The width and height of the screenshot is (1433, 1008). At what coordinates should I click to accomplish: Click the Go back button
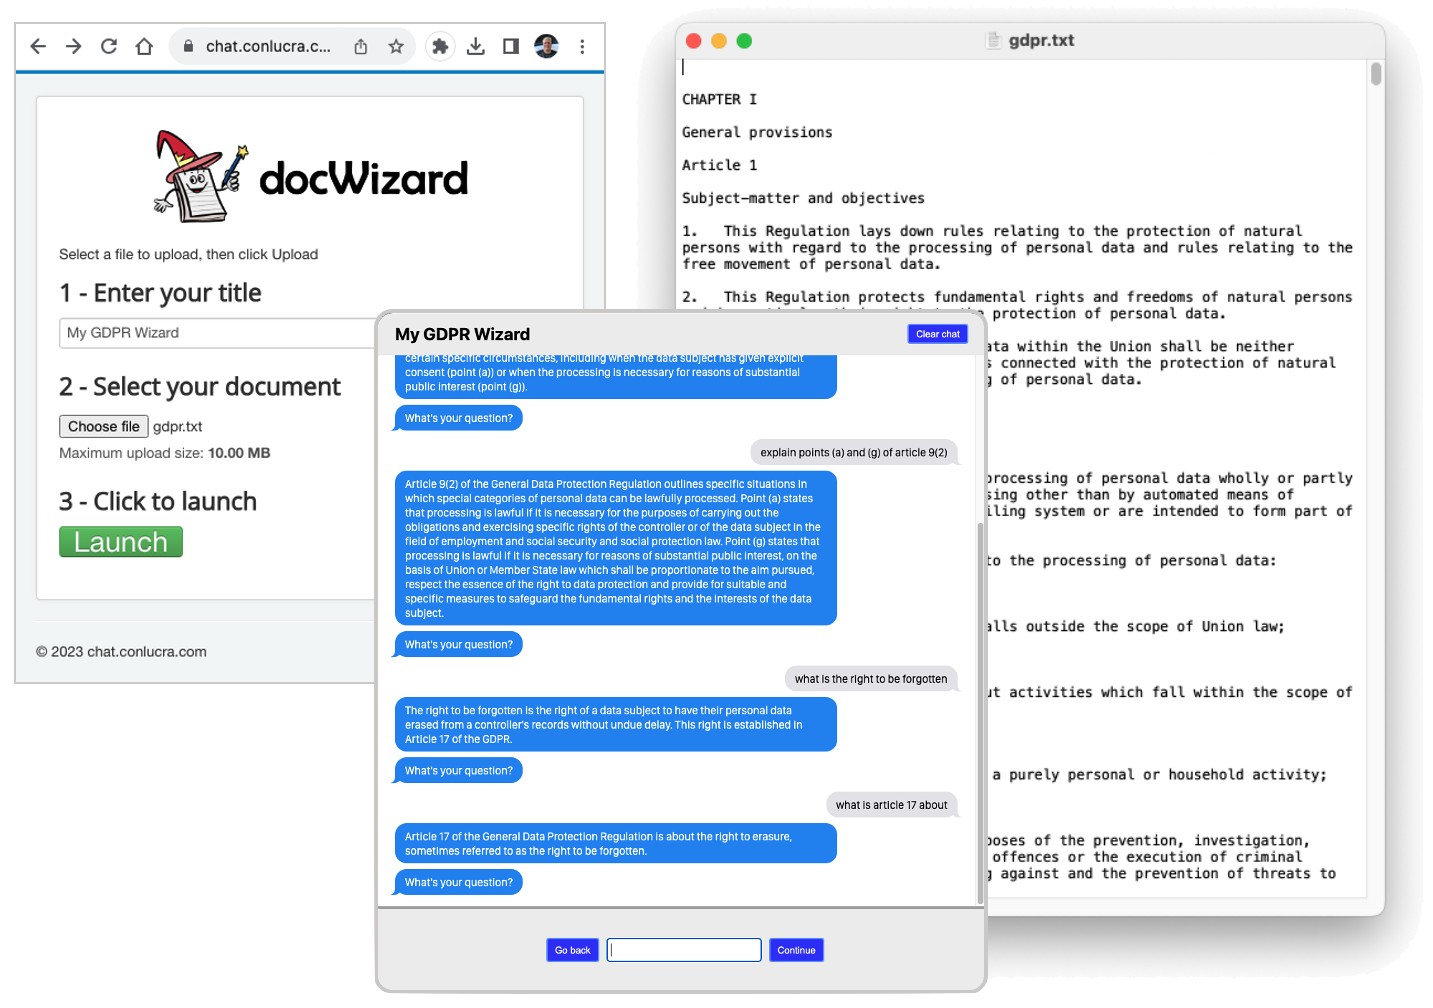[572, 950]
